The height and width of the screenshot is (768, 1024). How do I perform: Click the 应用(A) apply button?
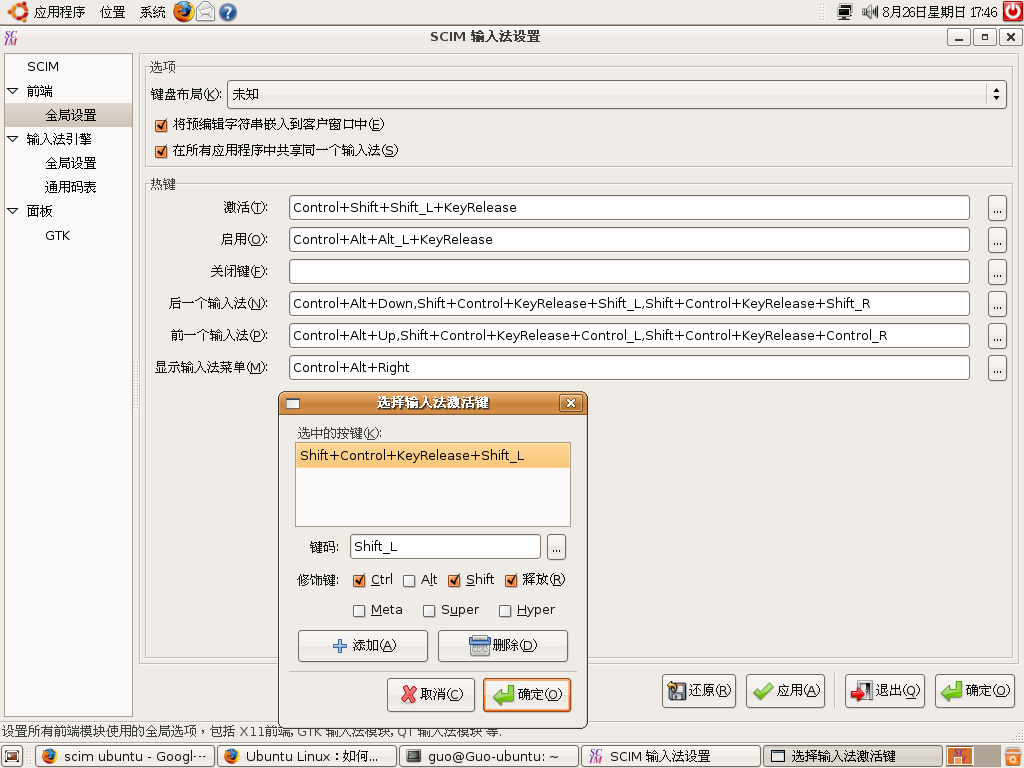coord(786,691)
